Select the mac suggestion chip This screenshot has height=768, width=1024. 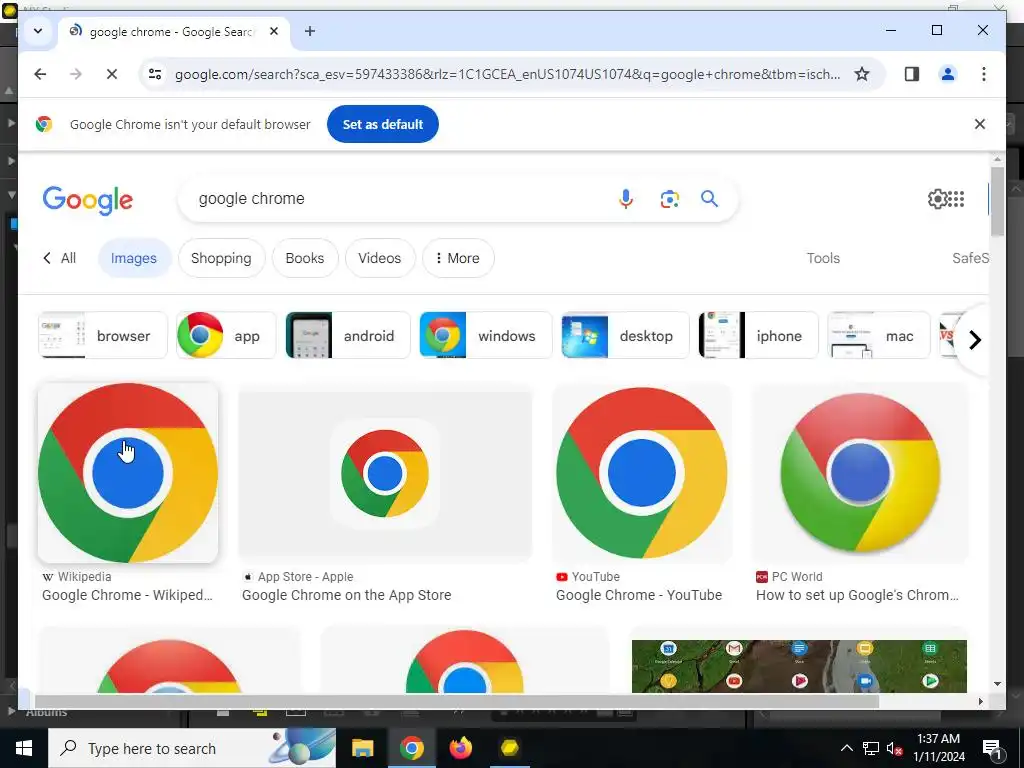point(878,336)
